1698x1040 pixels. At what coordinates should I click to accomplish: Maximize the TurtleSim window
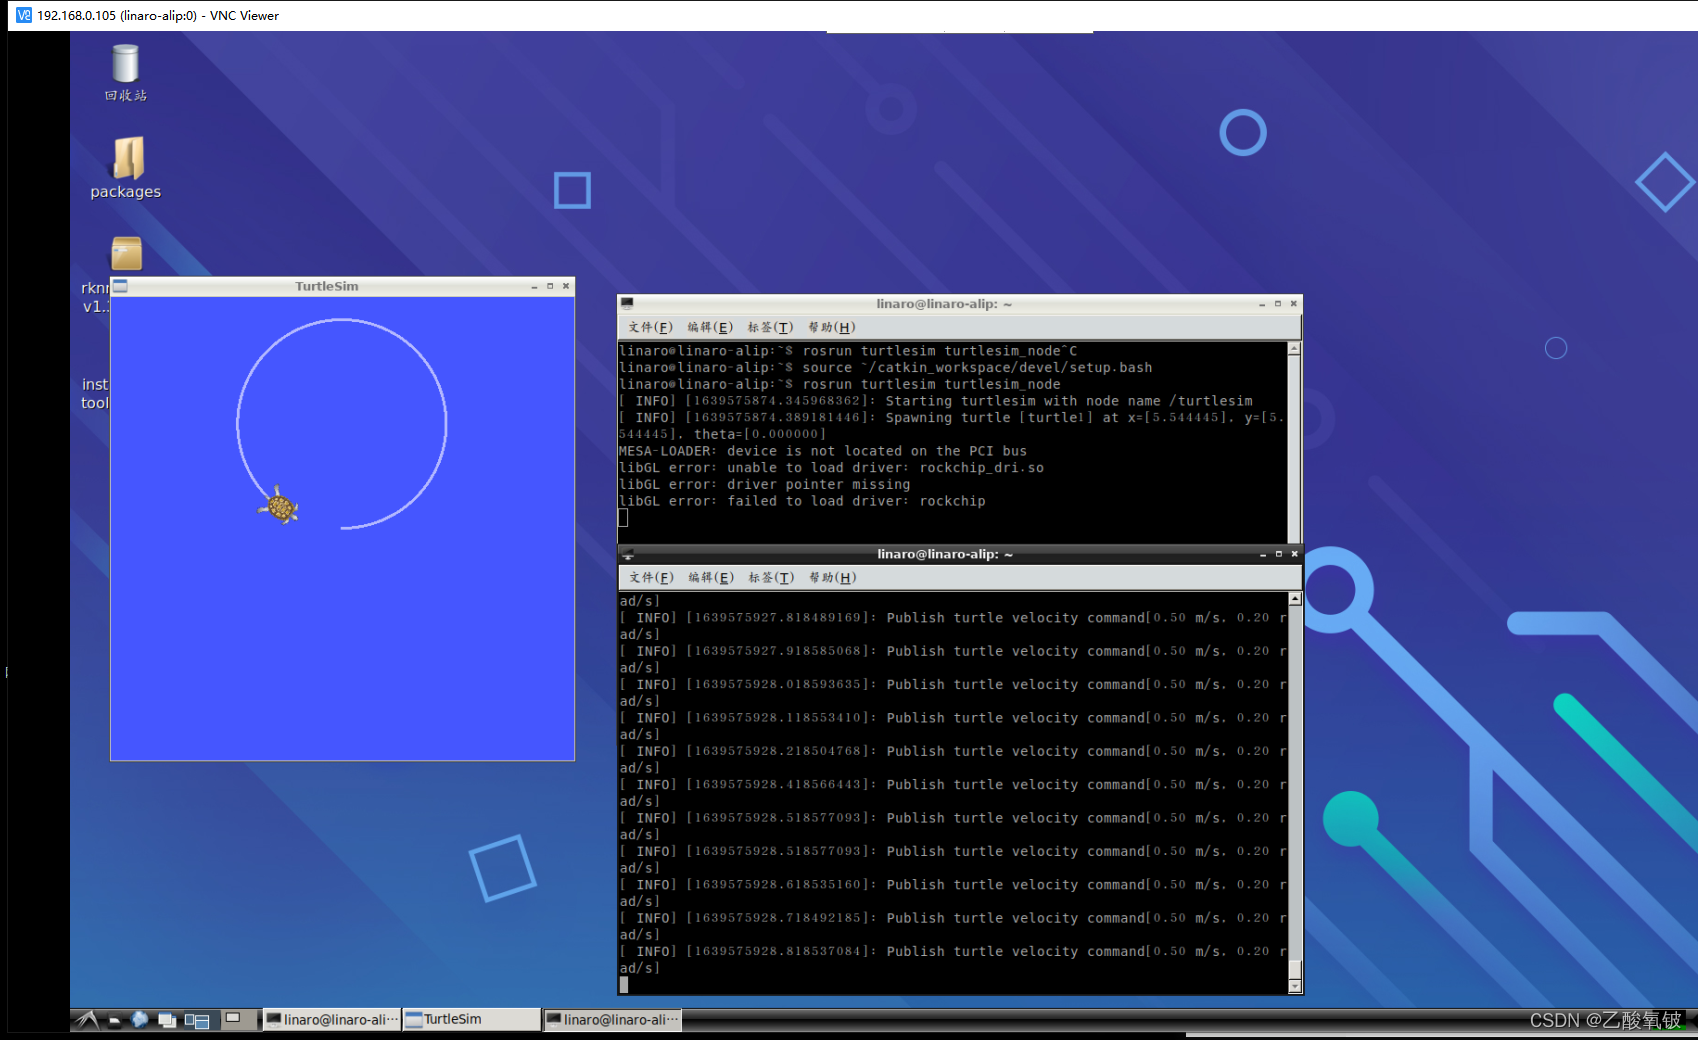pos(550,286)
